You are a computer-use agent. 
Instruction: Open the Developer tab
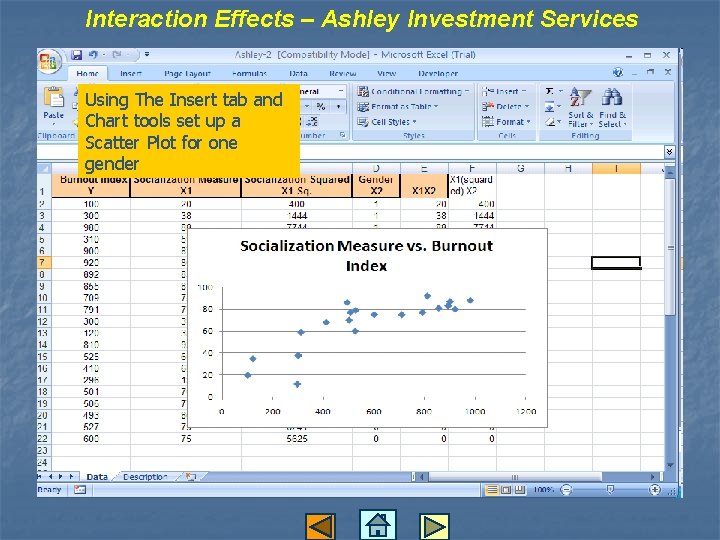[x=438, y=73]
